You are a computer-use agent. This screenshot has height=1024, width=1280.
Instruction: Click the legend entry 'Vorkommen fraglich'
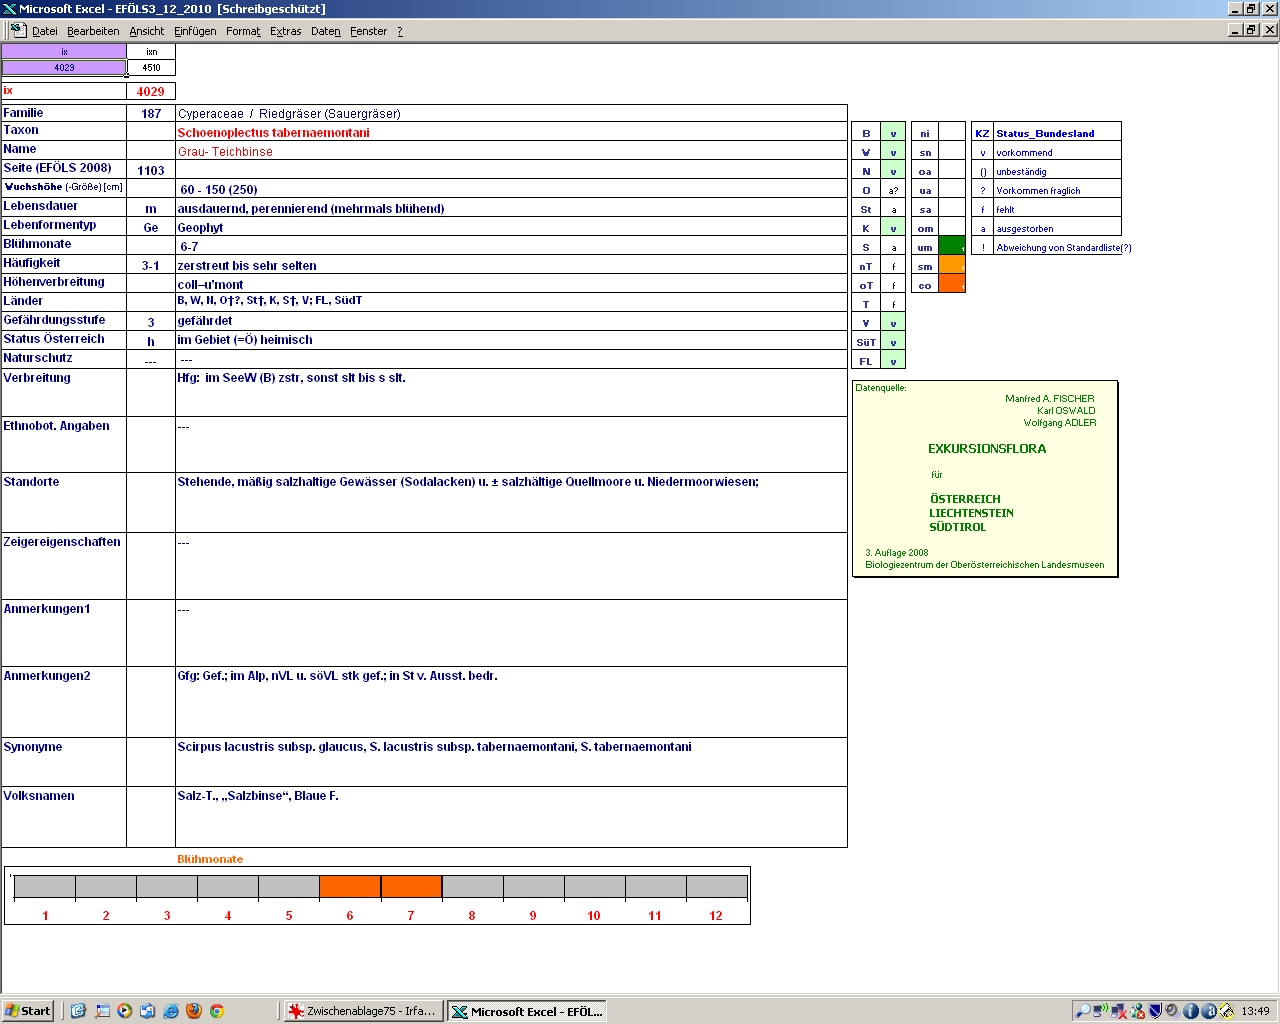coord(1038,190)
